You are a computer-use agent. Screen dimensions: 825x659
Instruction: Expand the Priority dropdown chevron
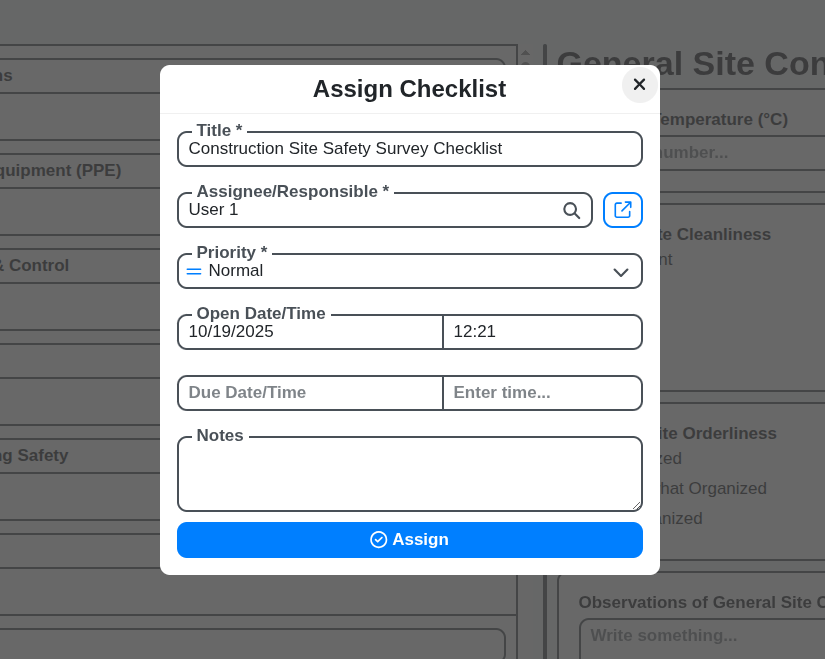point(621,271)
